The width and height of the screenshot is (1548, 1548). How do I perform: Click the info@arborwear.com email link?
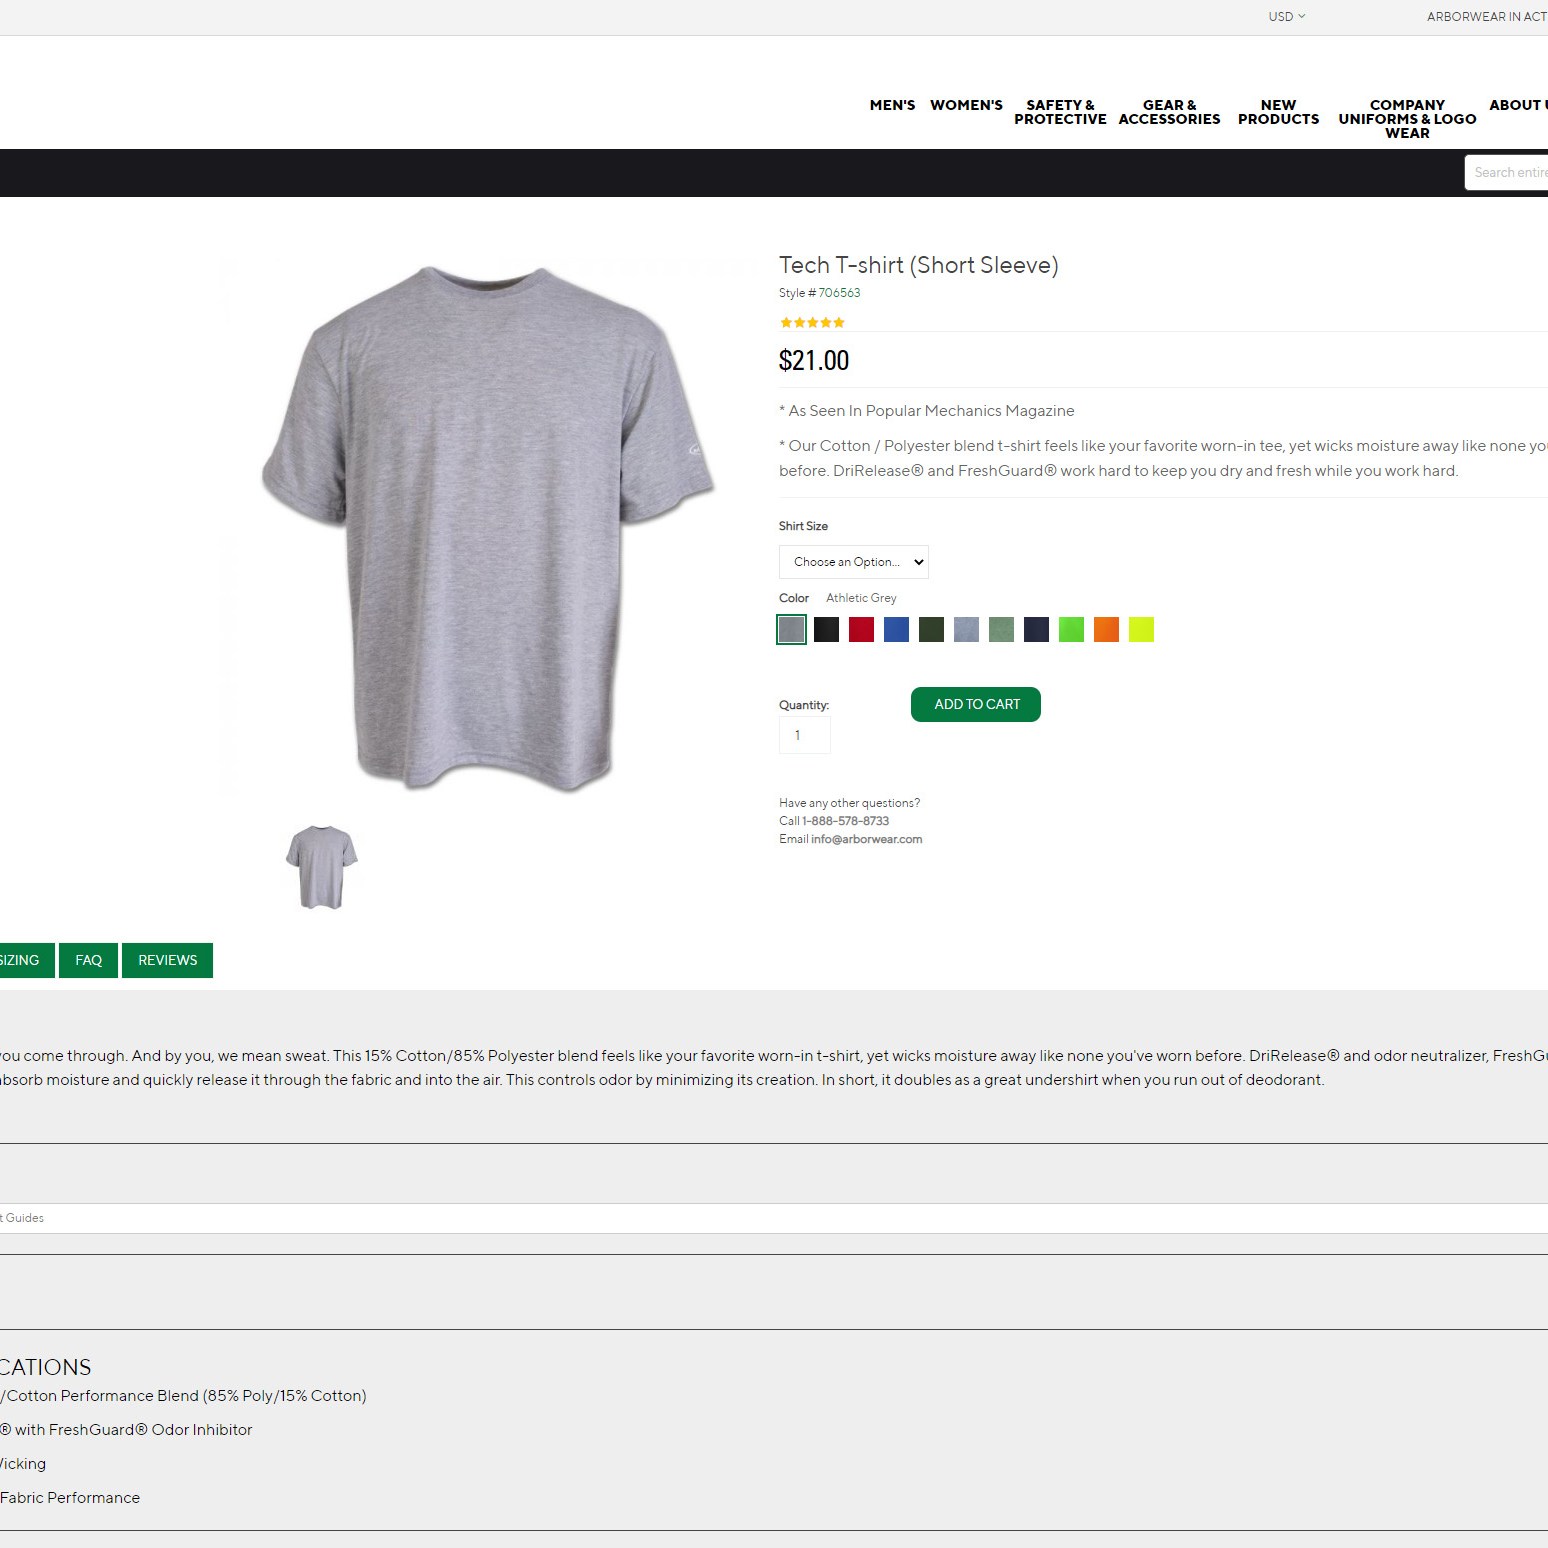click(x=866, y=839)
